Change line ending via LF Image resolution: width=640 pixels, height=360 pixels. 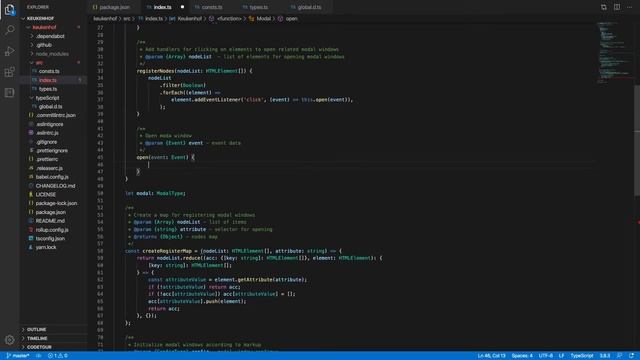pyautogui.click(x=561, y=356)
